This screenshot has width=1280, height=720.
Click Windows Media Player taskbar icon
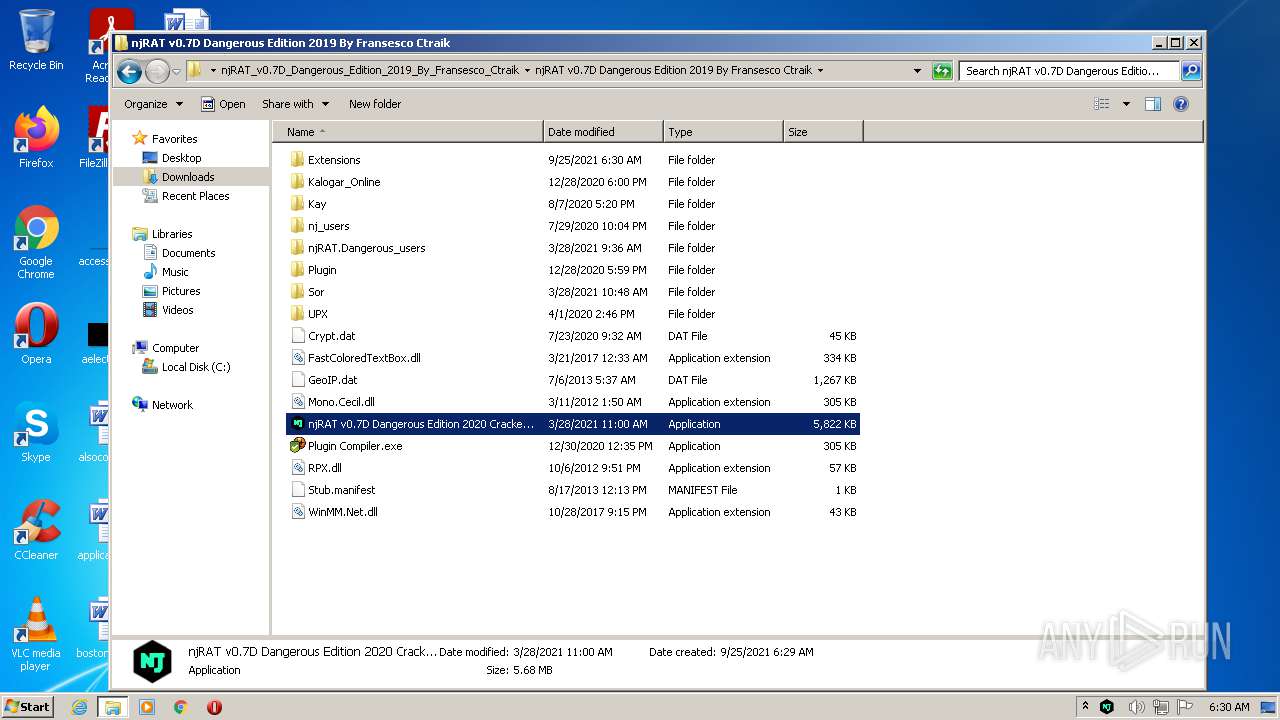tap(147, 707)
